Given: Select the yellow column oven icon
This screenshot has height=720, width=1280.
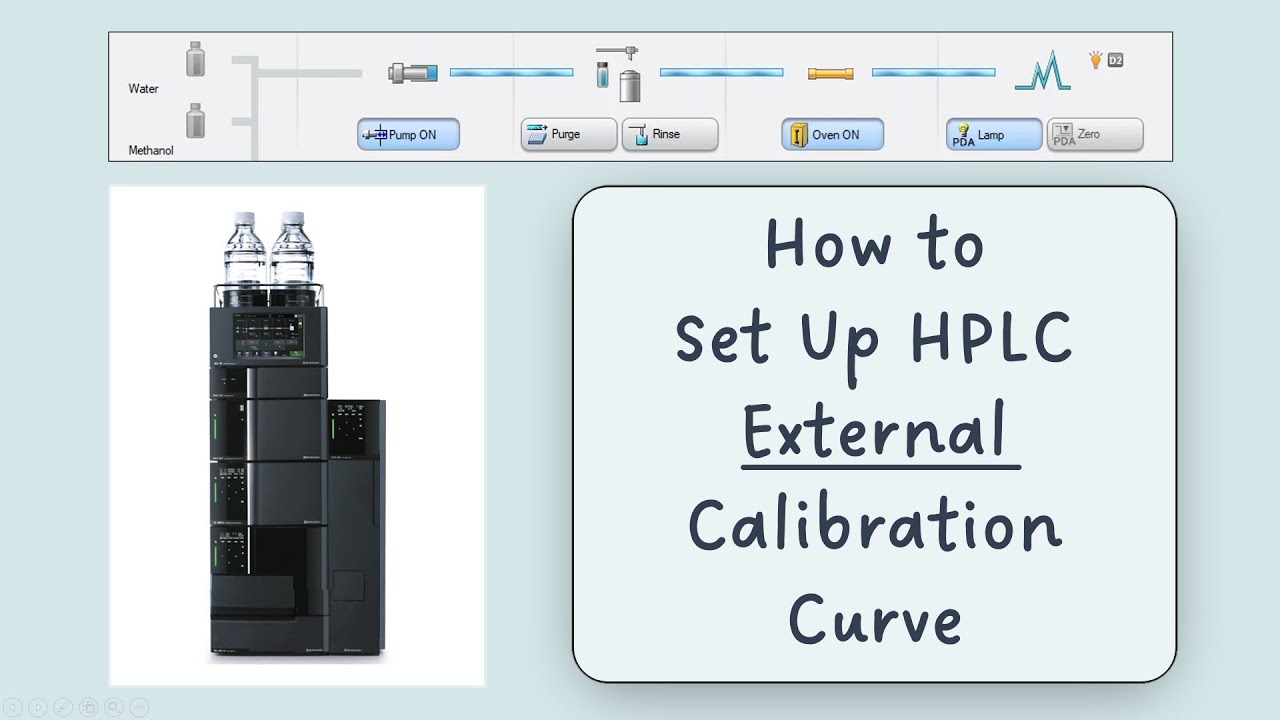Looking at the screenshot, I should pos(830,73).
